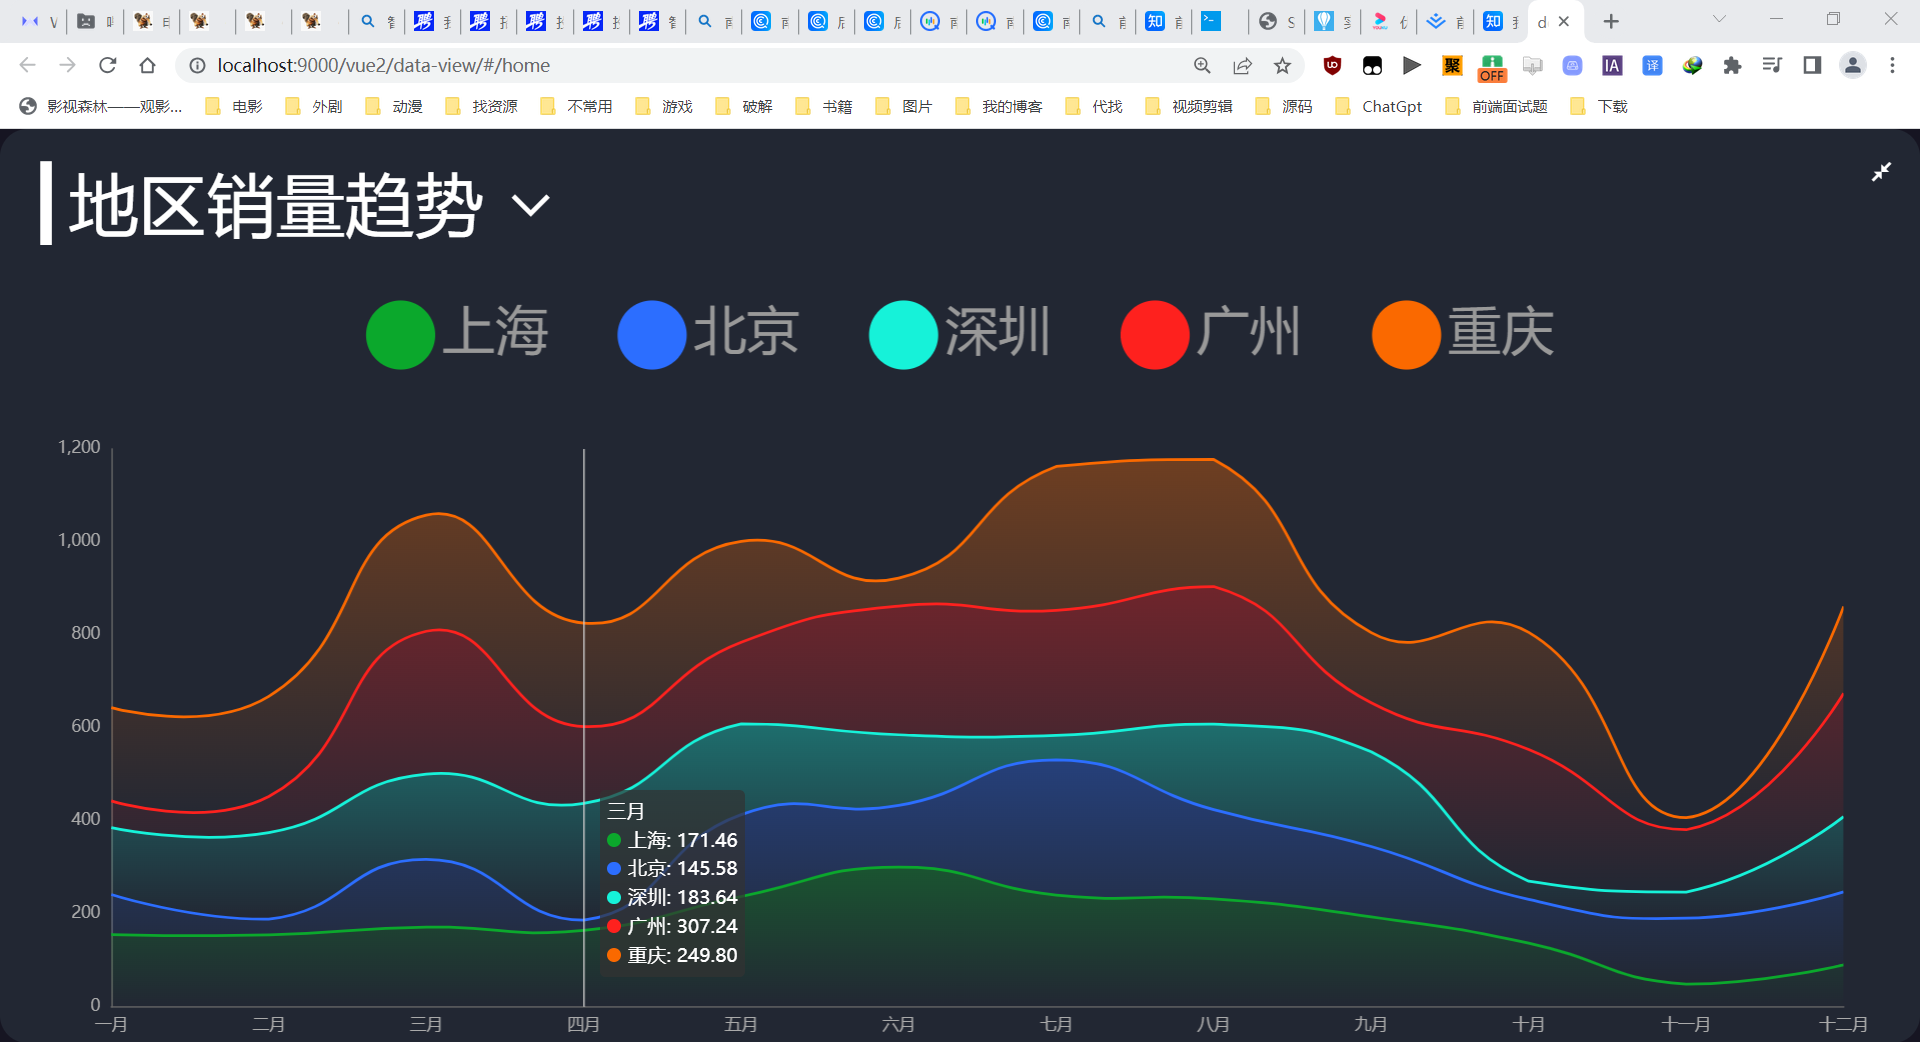The image size is (1920, 1042).
Task: Open the uBlock Origin extension
Action: 1332,65
